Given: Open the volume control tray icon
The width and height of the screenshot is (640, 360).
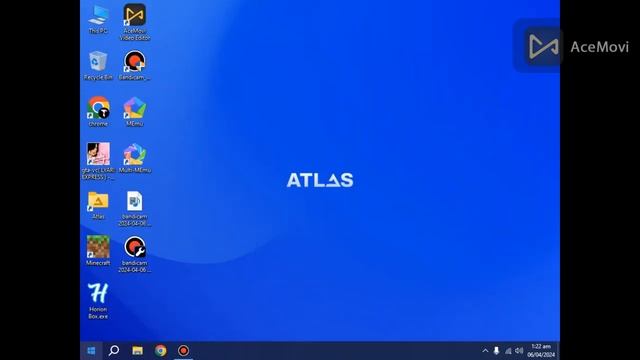Looking at the screenshot, I should (x=519, y=351).
